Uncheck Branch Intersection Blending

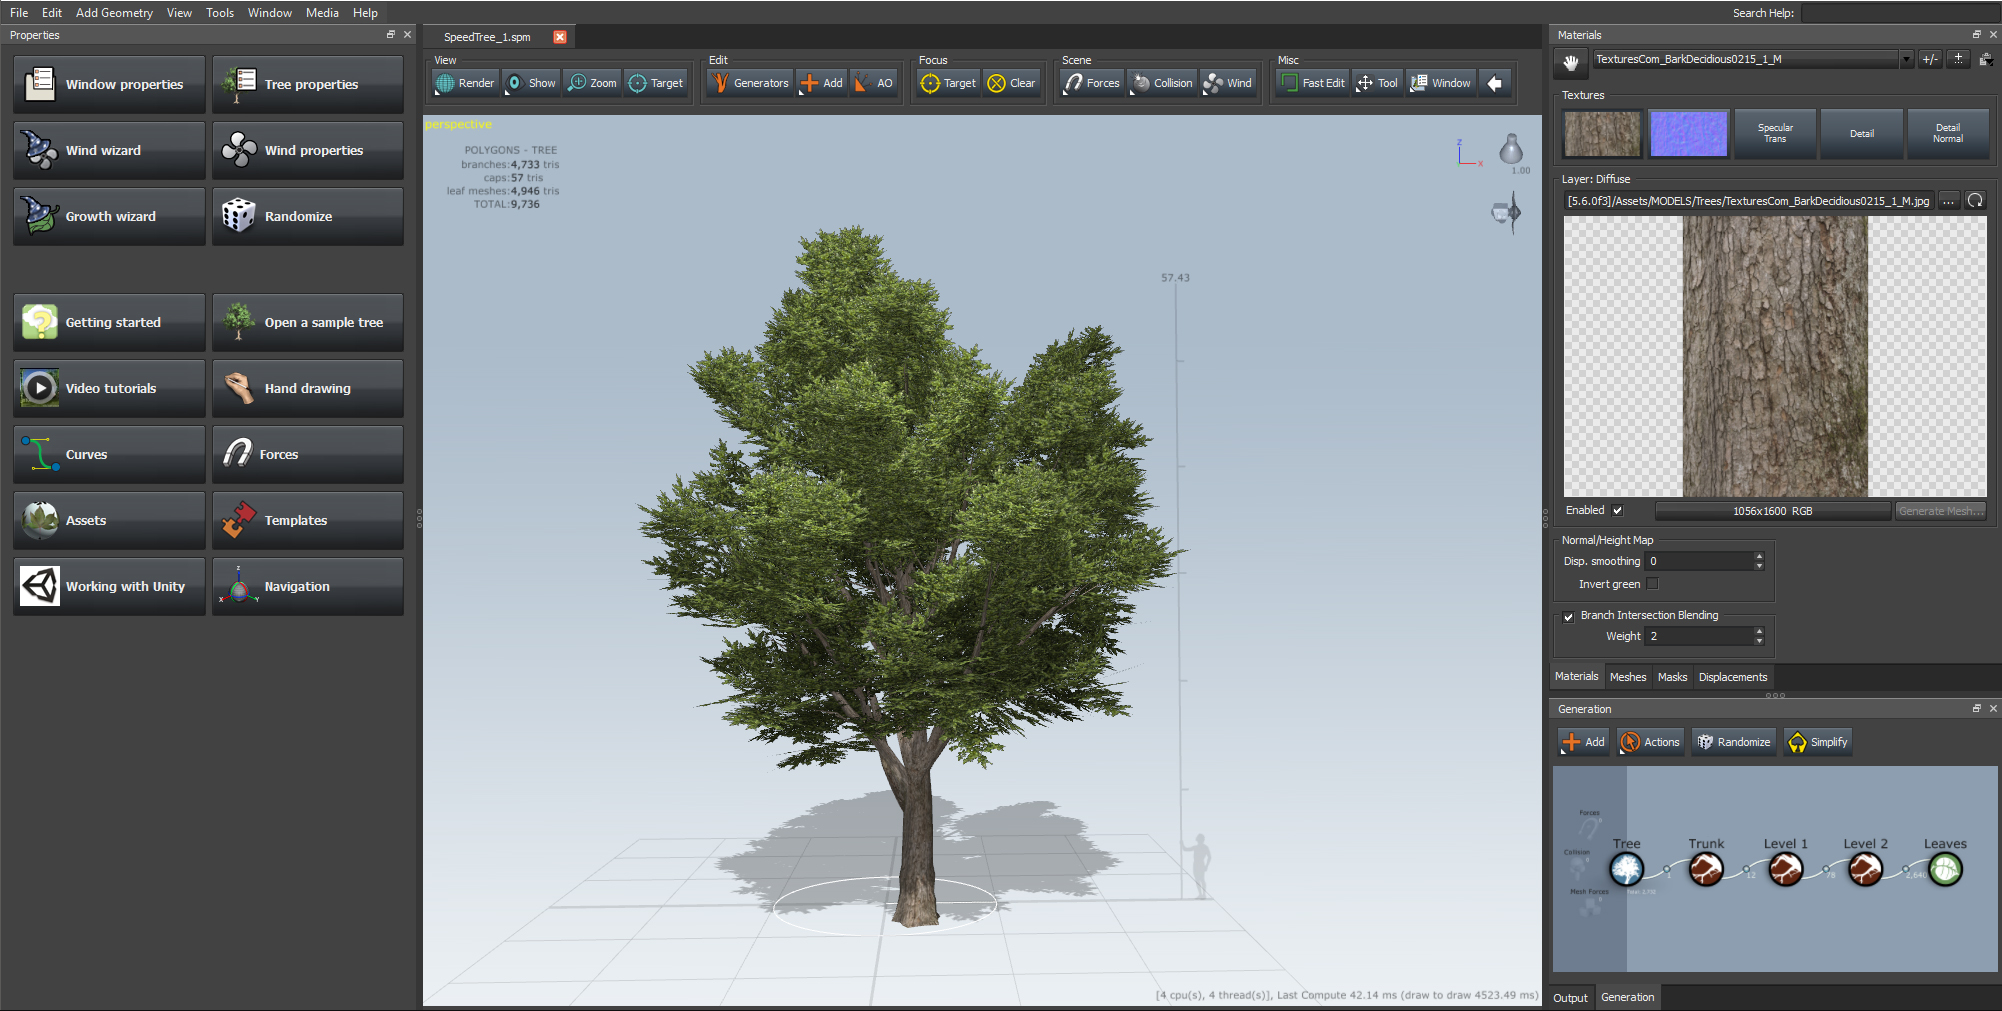click(x=1568, y=617)
